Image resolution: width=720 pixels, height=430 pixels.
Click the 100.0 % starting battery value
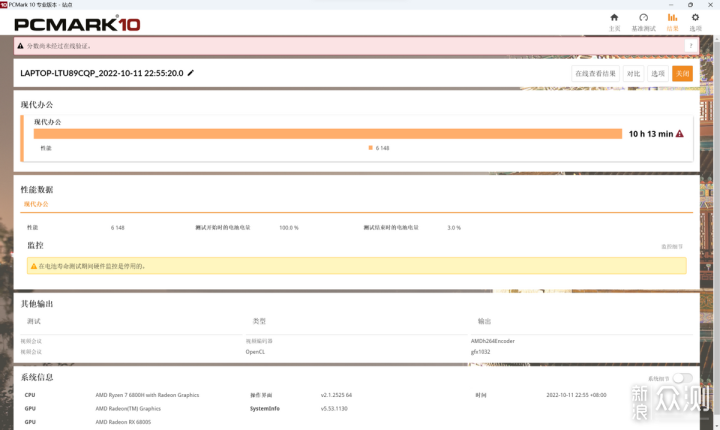(x=289, y=227)
